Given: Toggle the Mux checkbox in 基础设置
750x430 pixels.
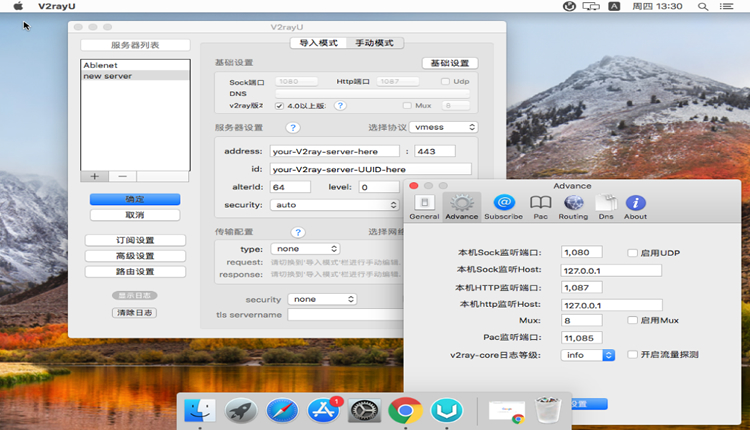Looking at the screenshot, I should click(x=407, y=105).
